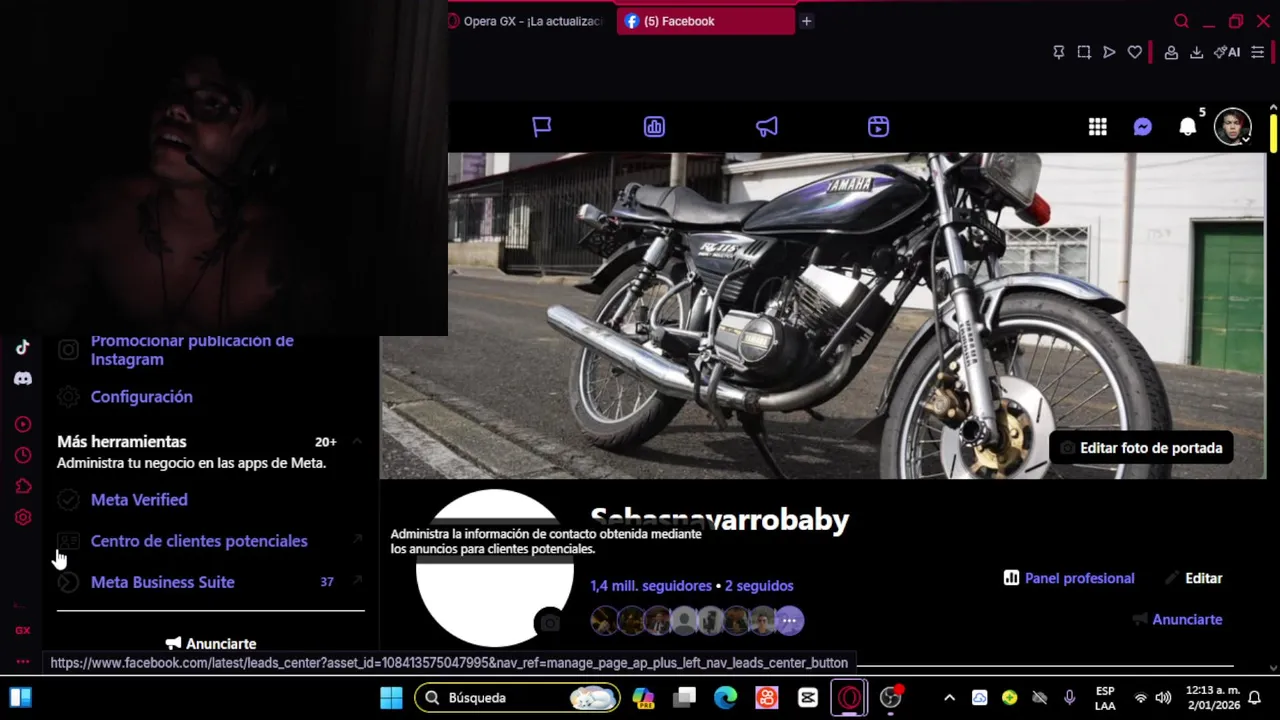Open settings gear in Opera sidebar
Screen dimensions: 1280x720
coord(23,517)
